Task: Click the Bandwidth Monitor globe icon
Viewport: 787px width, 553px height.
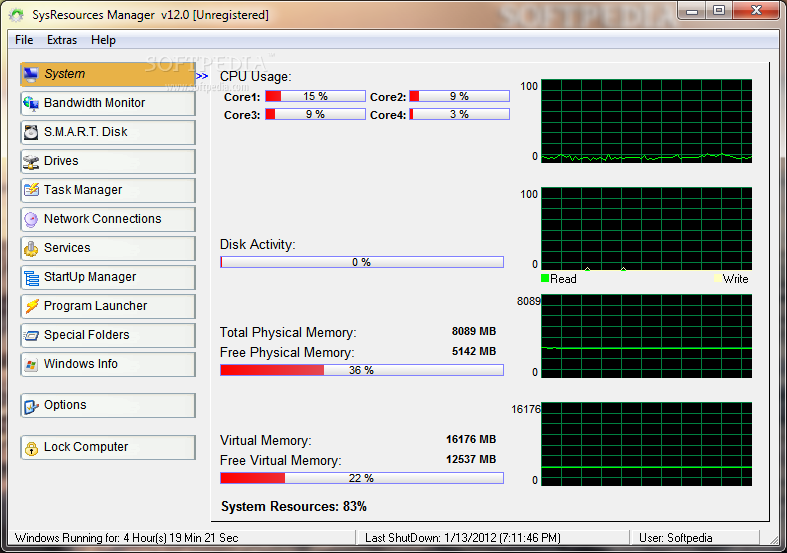Action: [31, 103]
